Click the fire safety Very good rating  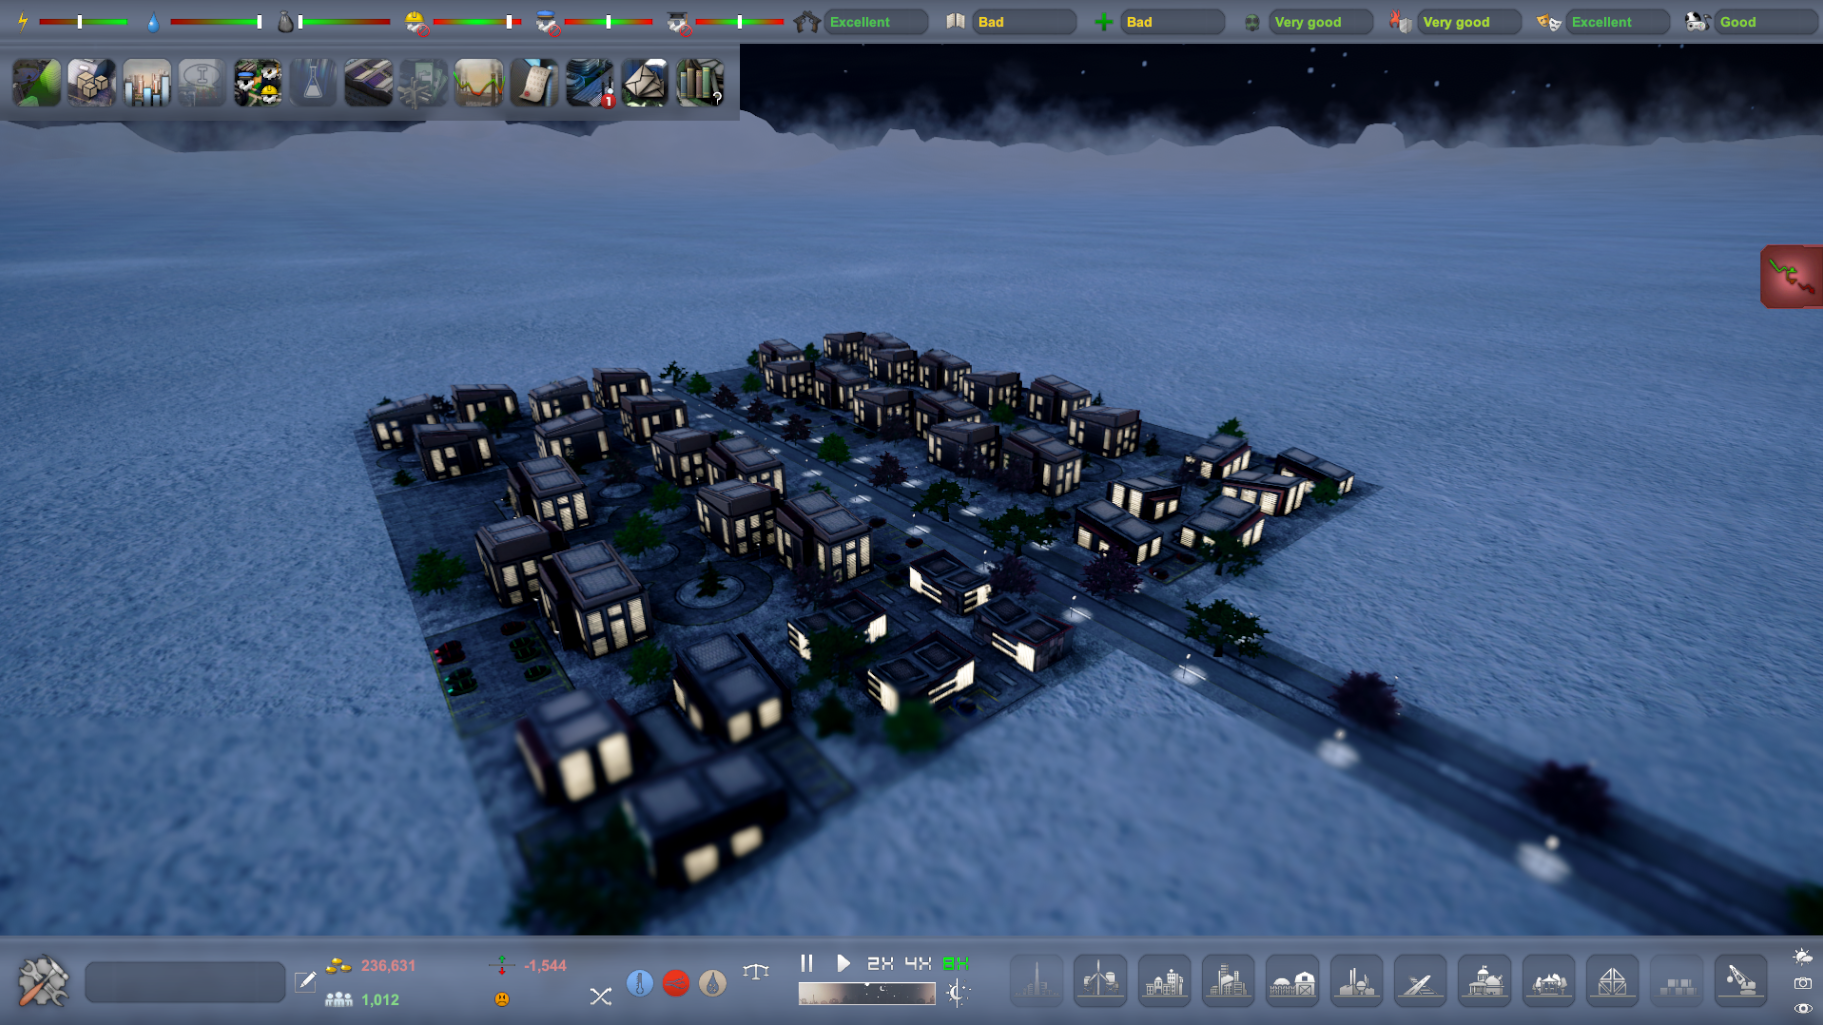tap(1469, 22)
